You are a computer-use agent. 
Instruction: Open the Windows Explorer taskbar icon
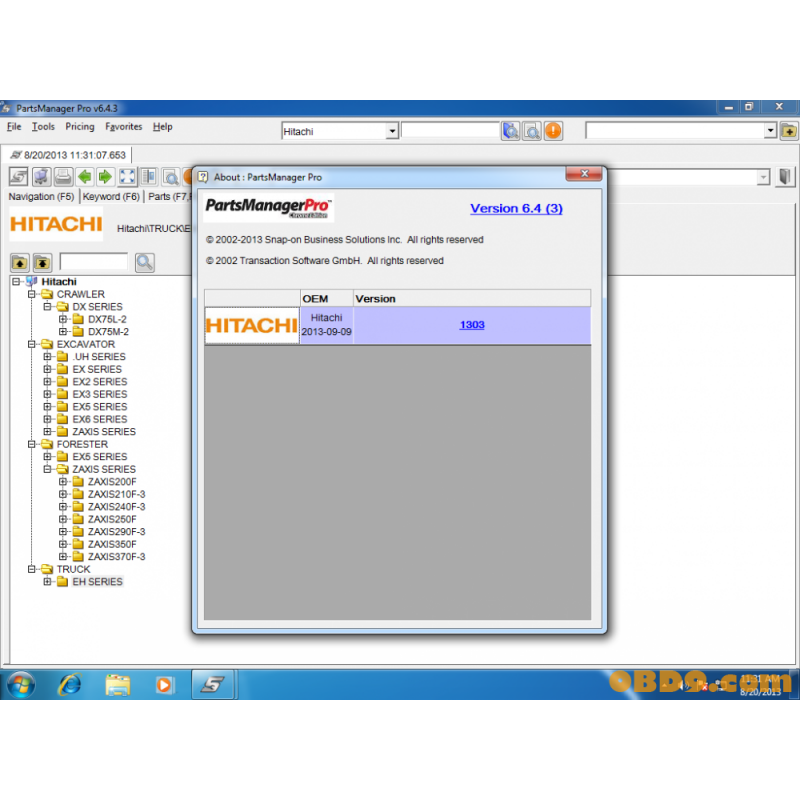point(117,684)
